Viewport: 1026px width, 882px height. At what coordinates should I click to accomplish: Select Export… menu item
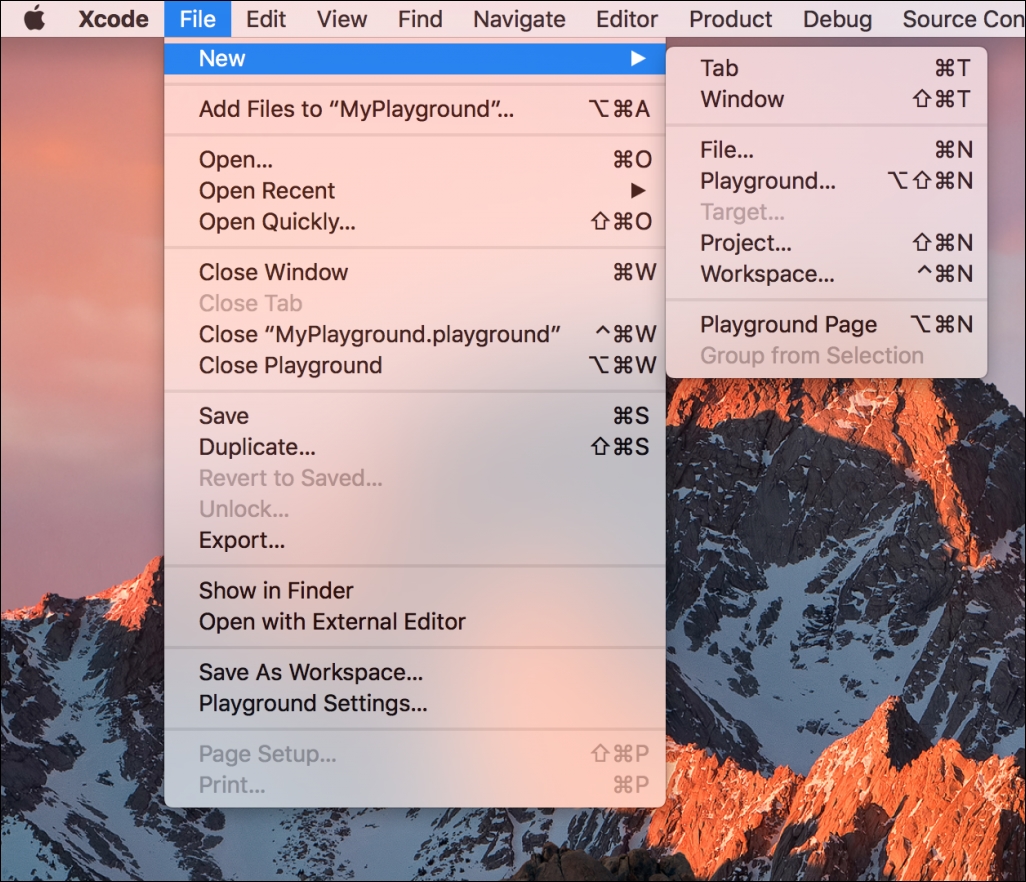pyautogui.click(x=415, y=540)
